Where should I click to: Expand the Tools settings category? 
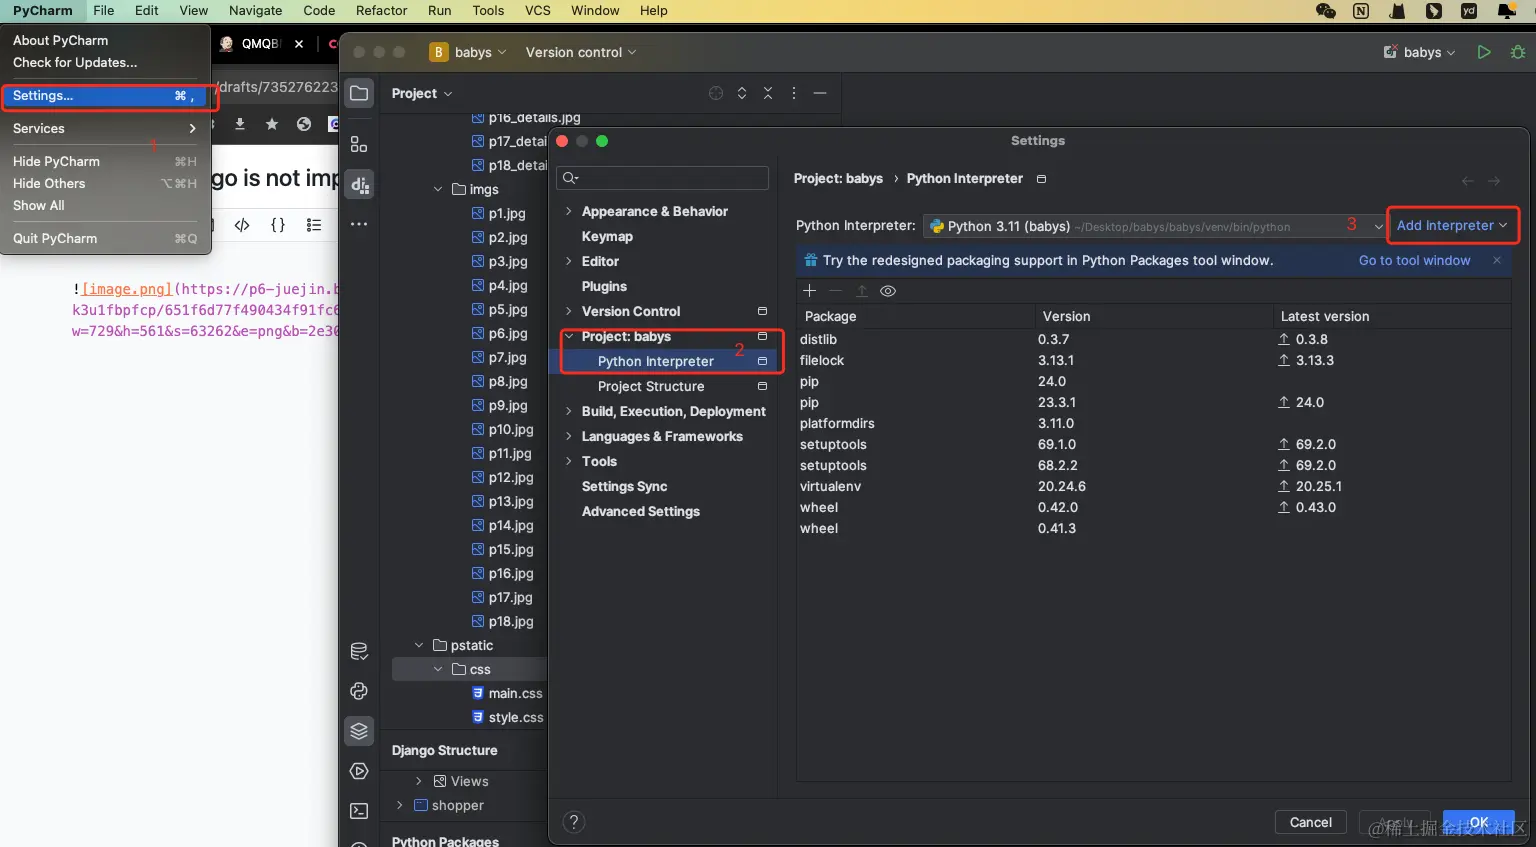(x=569, y=461)
